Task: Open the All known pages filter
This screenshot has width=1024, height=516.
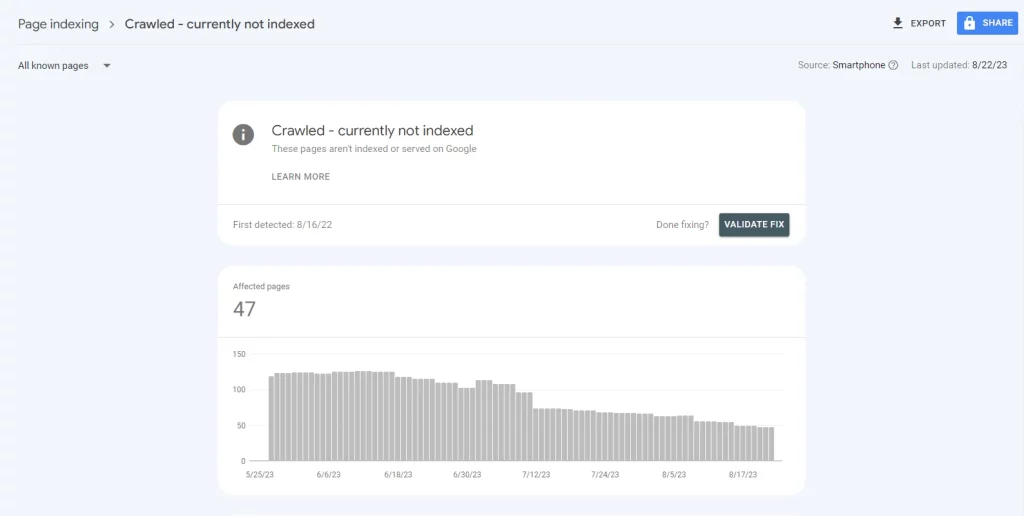Action: tap(64, 65)
